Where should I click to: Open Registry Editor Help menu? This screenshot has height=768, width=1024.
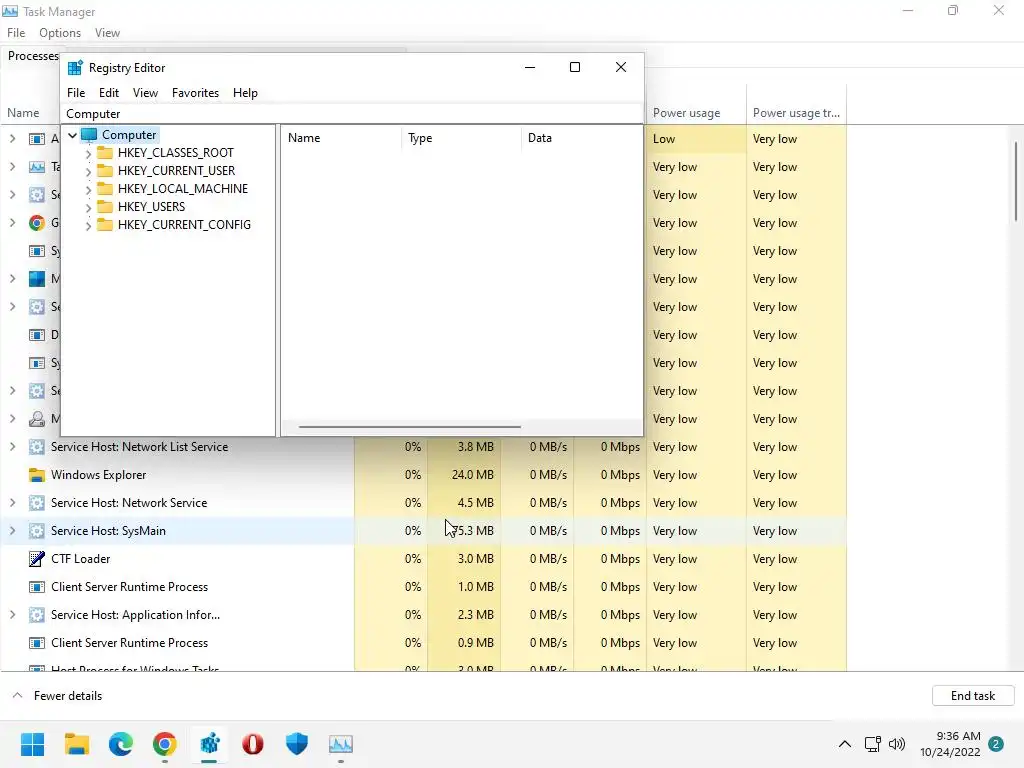(245, 93)
